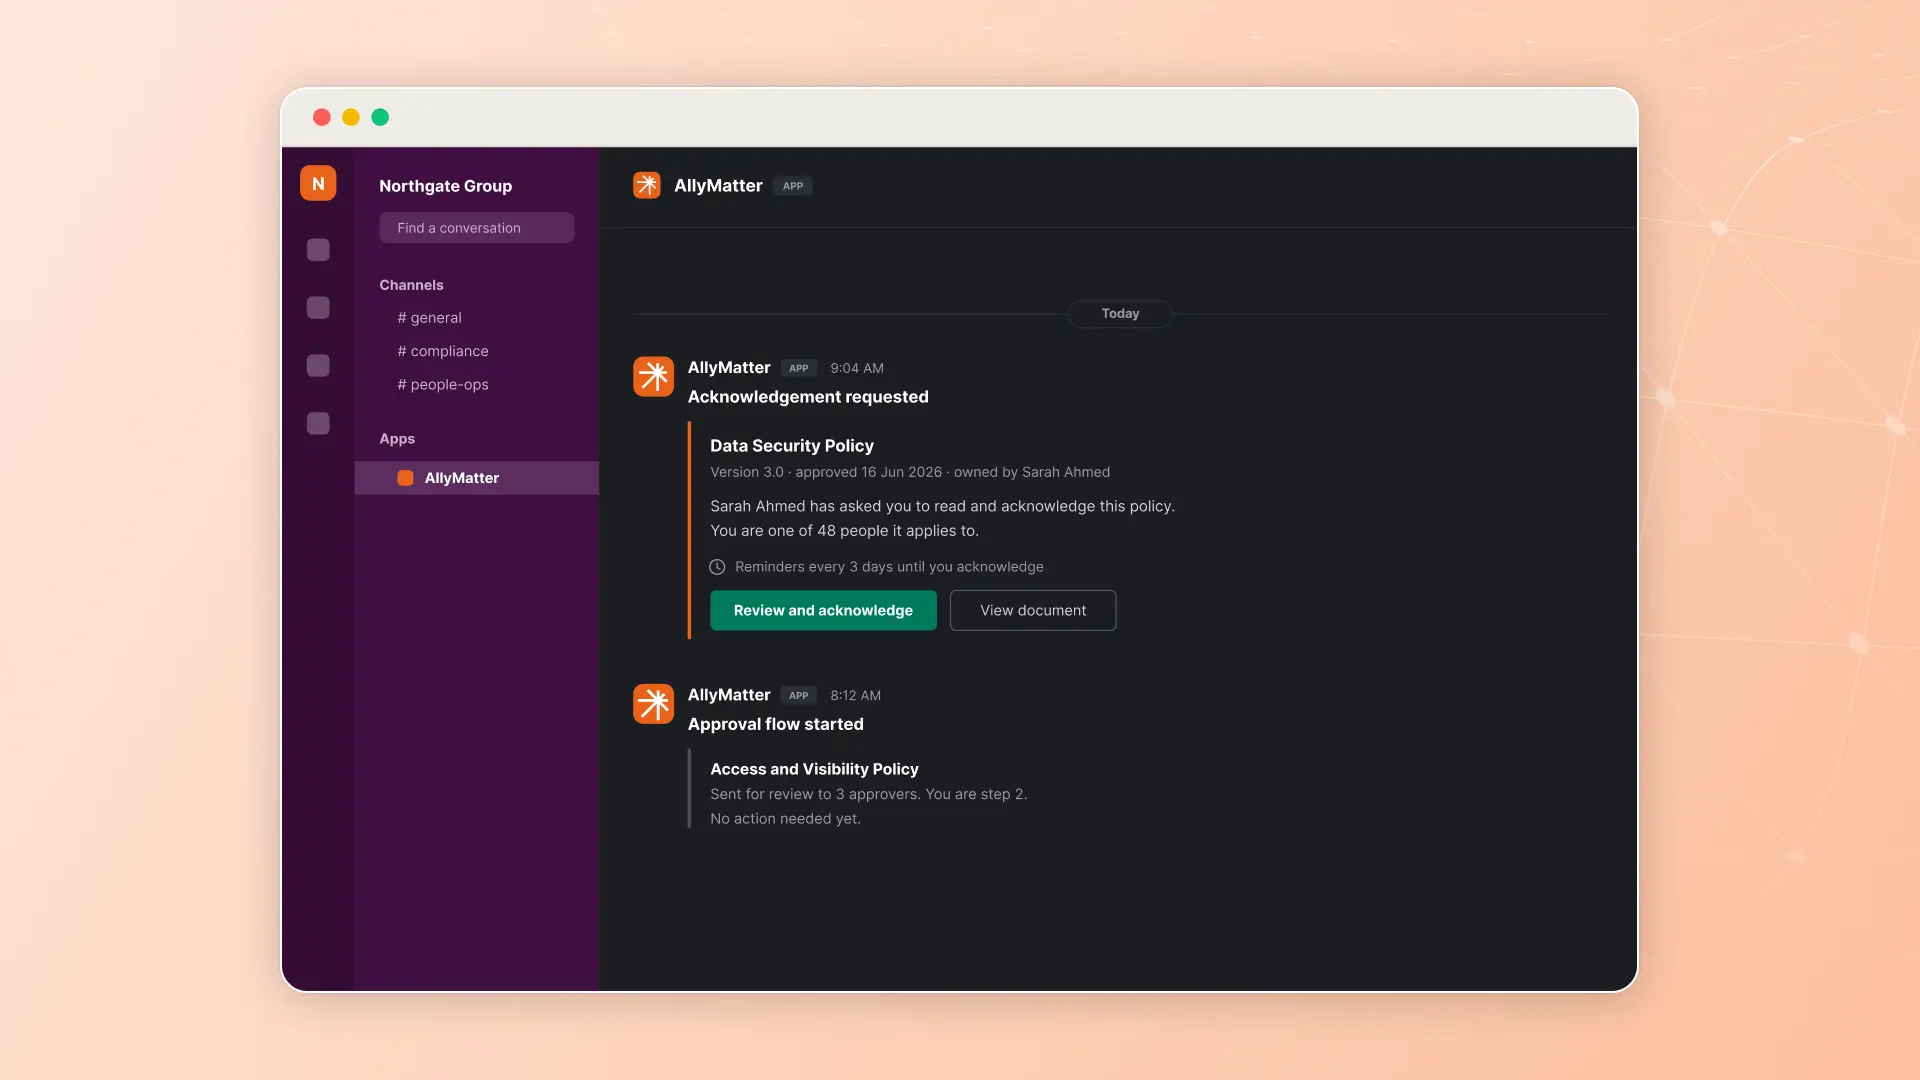Viewport: 1920px width, 1080px height.
Task: Open the Northgate Group workspace N icon
Action: pos(318,183)
